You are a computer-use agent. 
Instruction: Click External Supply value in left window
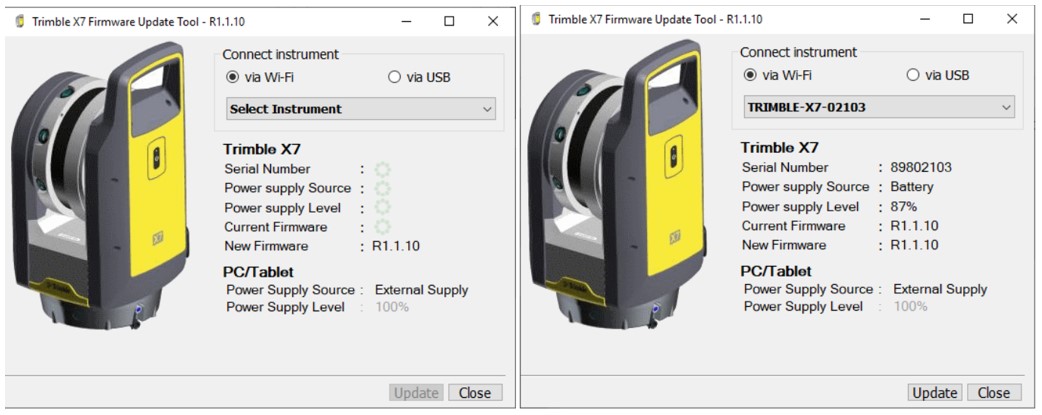click(422, 290)
